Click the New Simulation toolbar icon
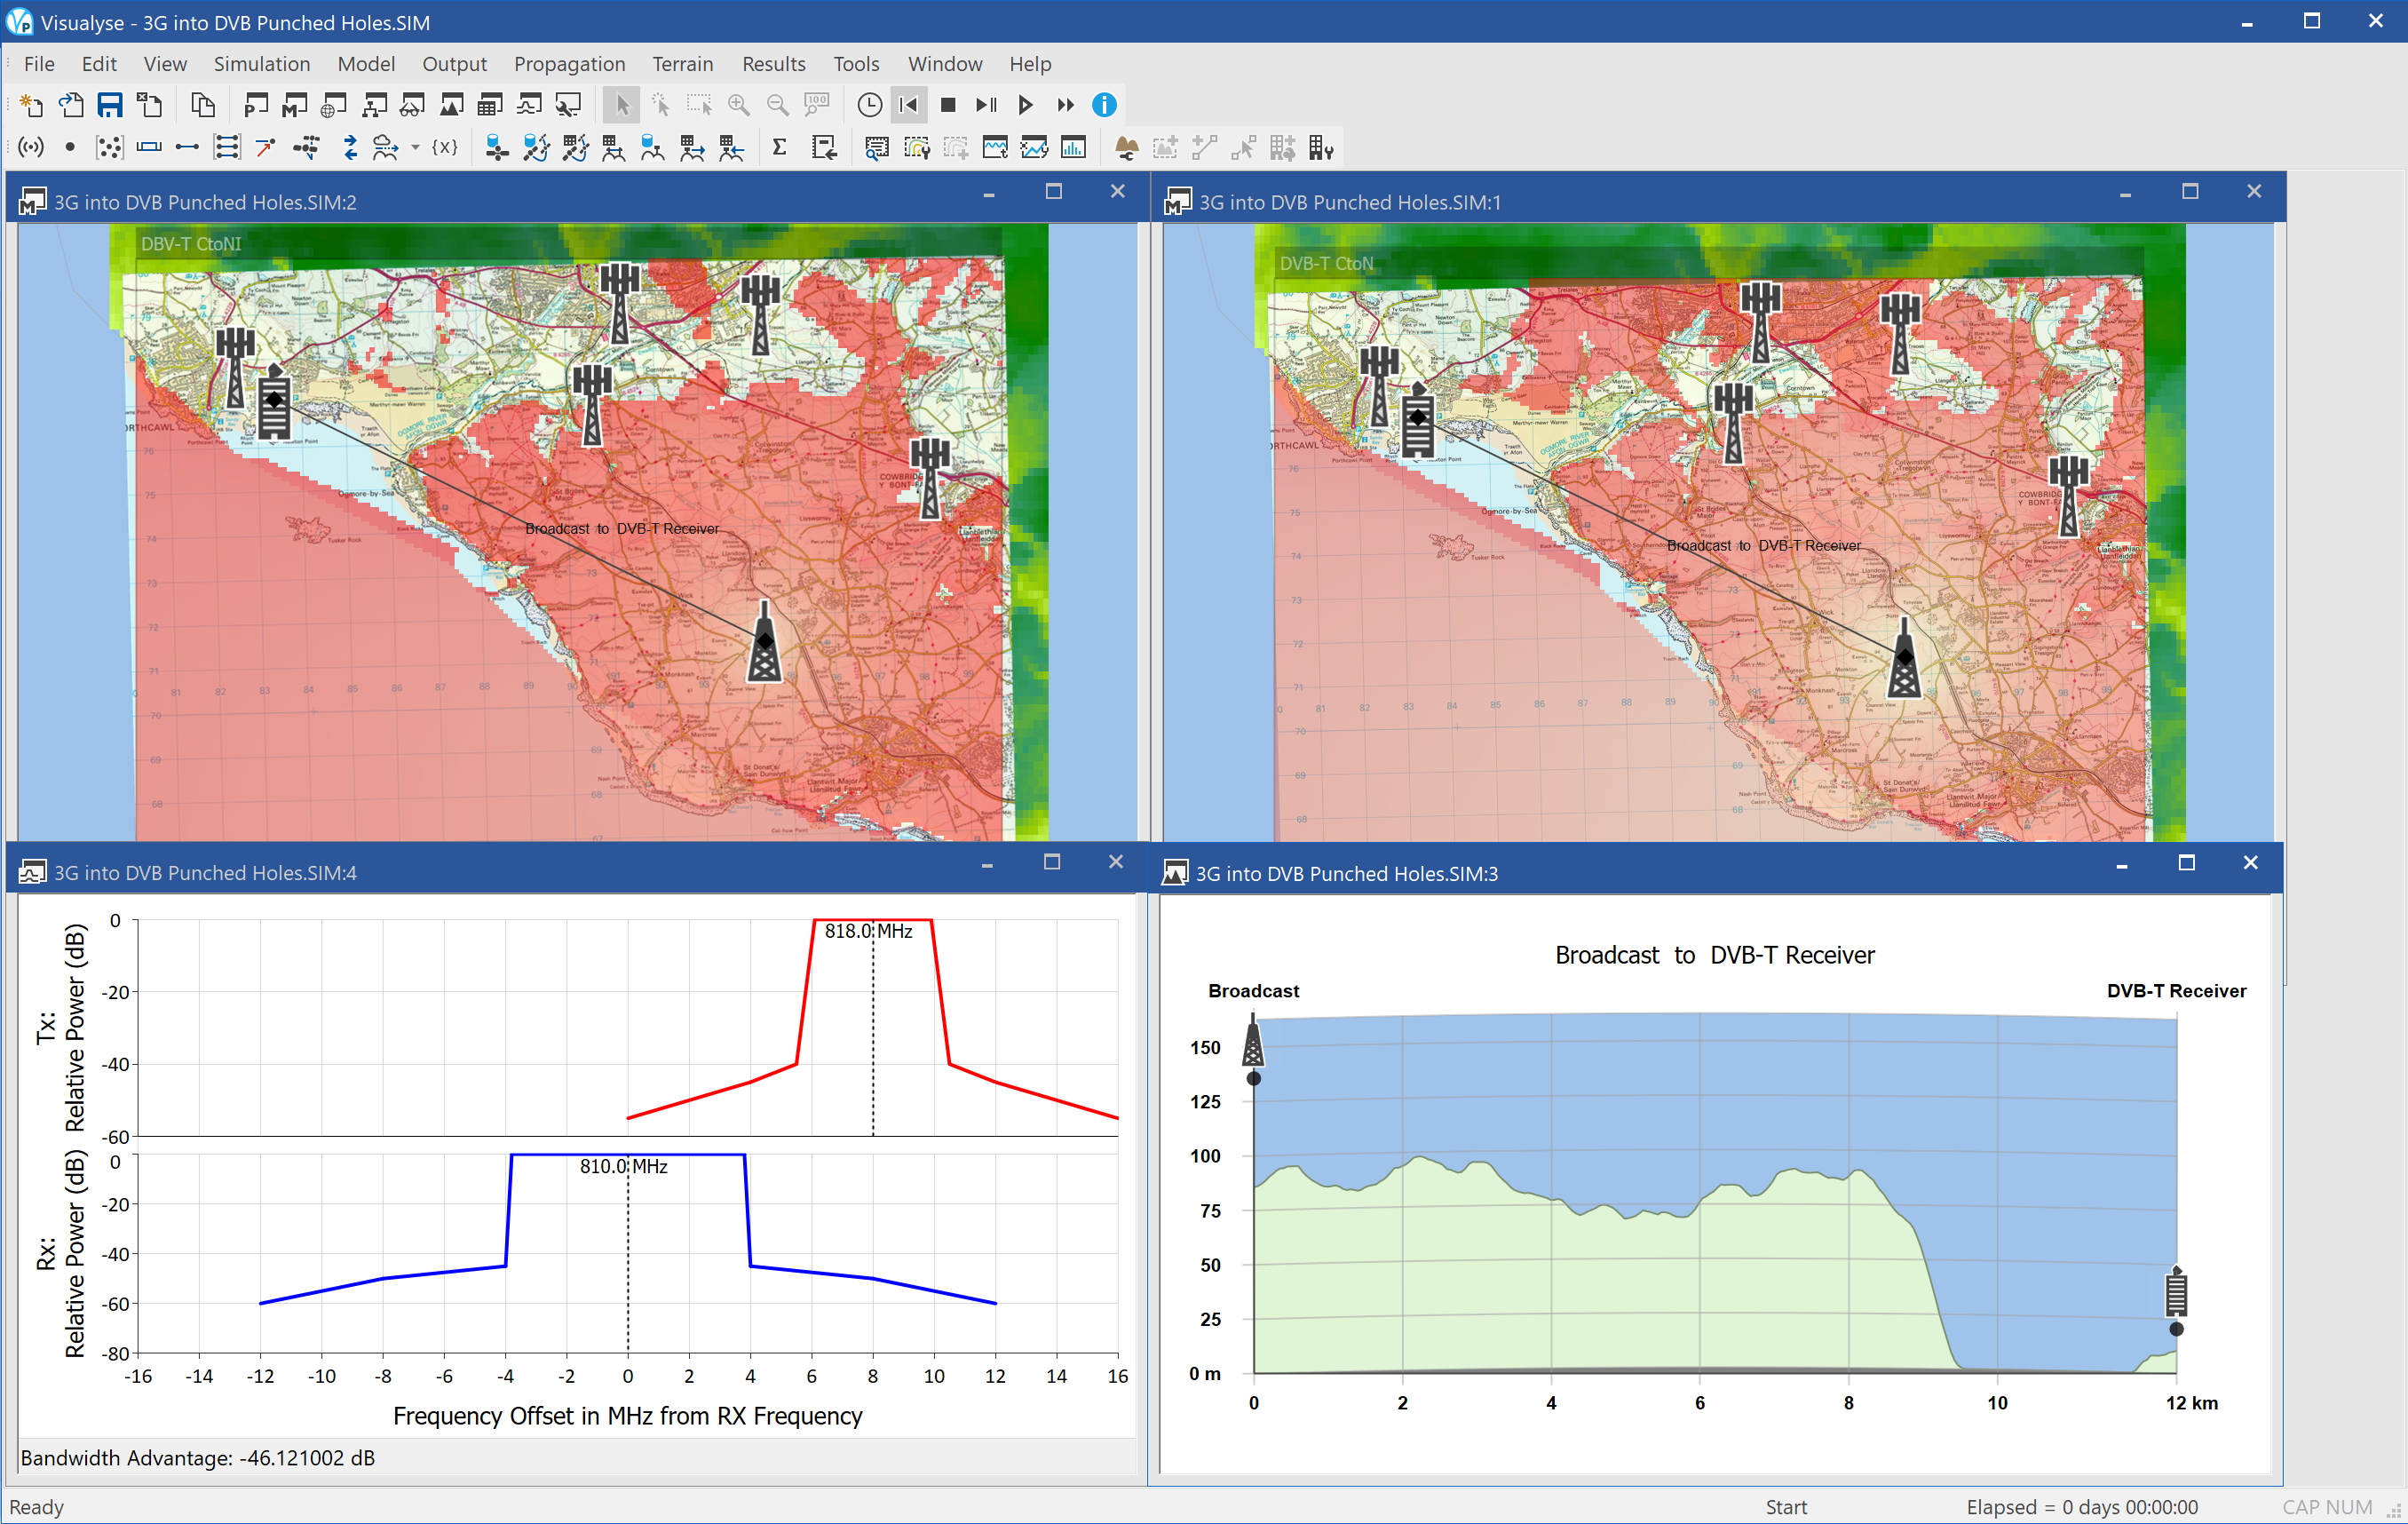Screen dimensions: 2408x1524 coord(31,105)
